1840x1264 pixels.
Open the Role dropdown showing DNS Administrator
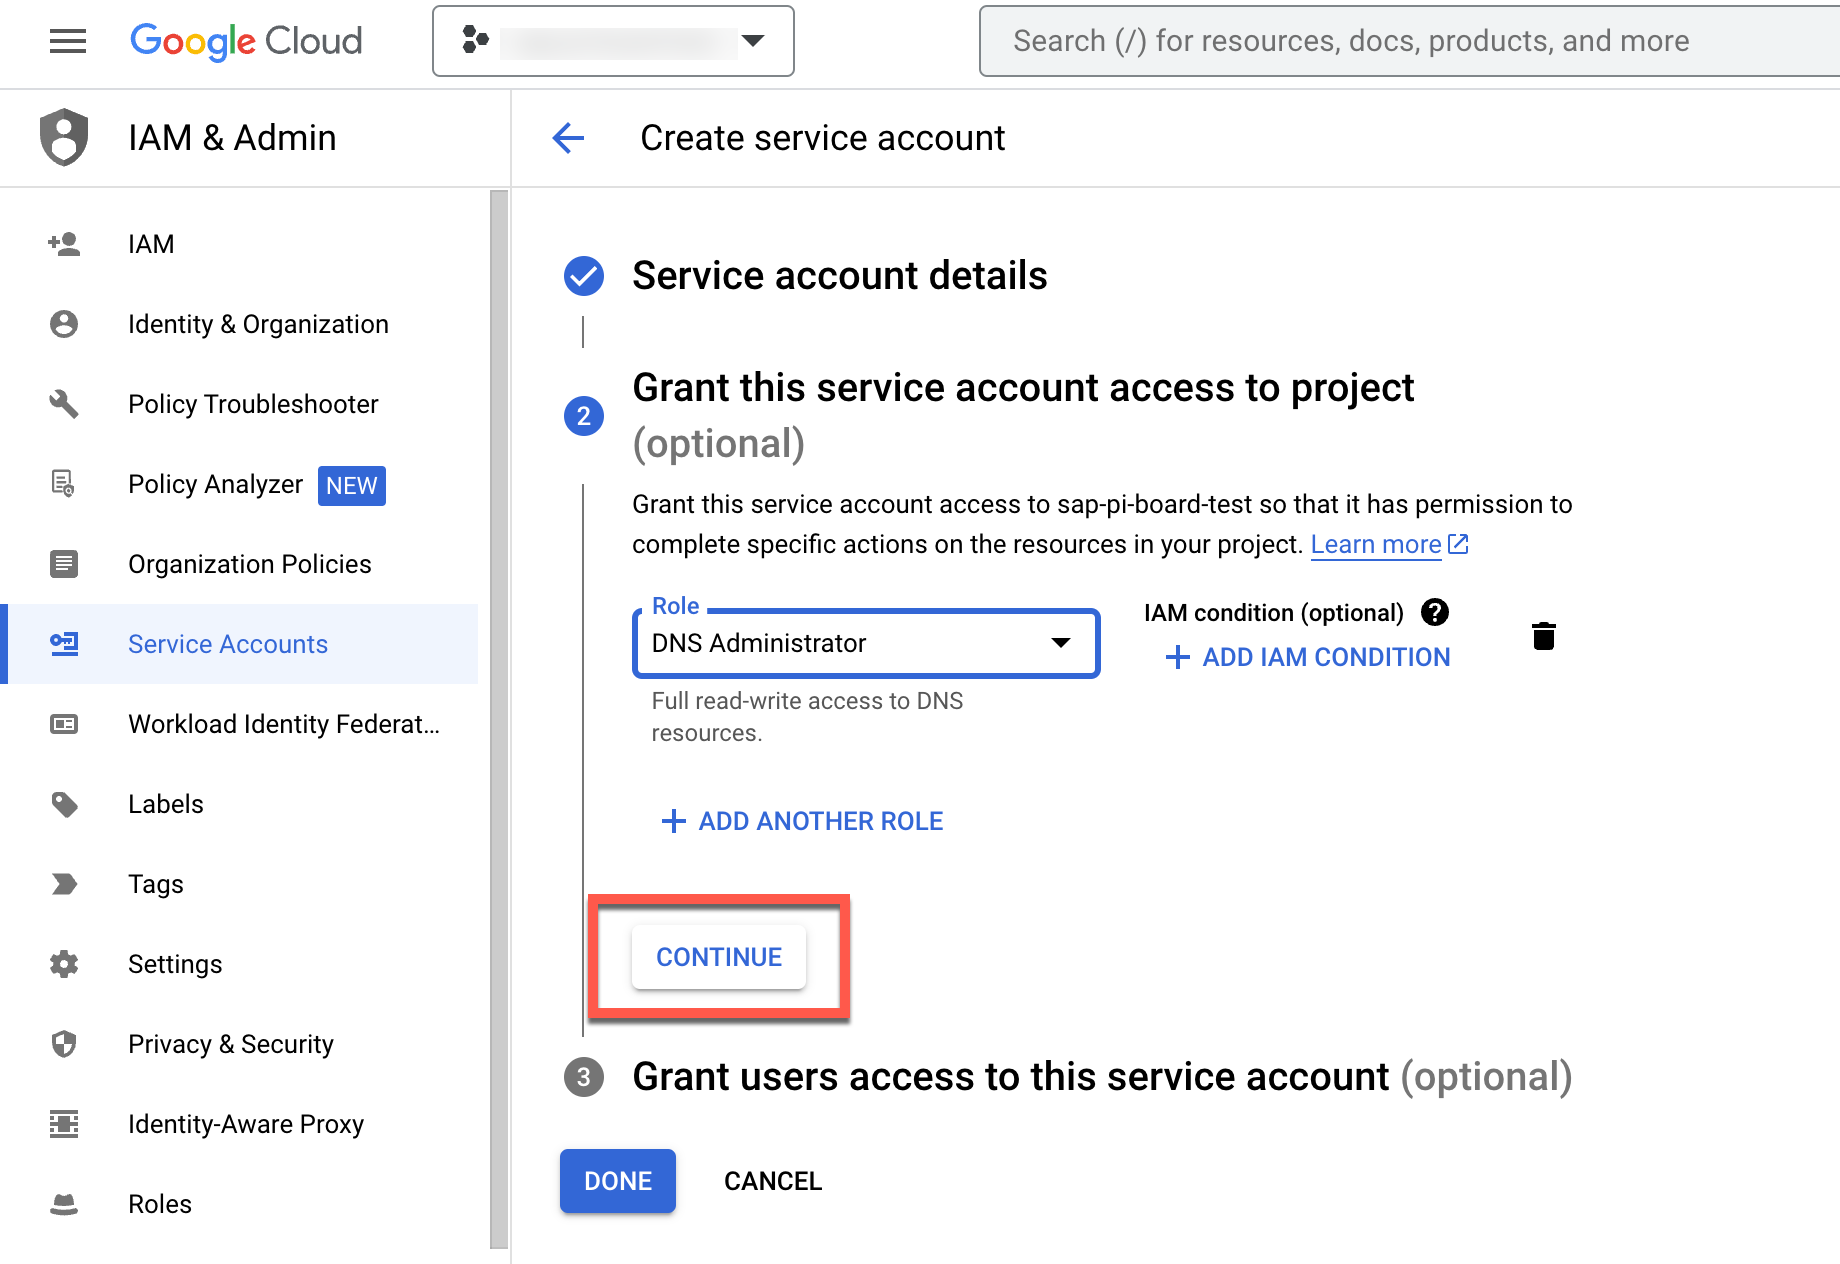point(866,643)
